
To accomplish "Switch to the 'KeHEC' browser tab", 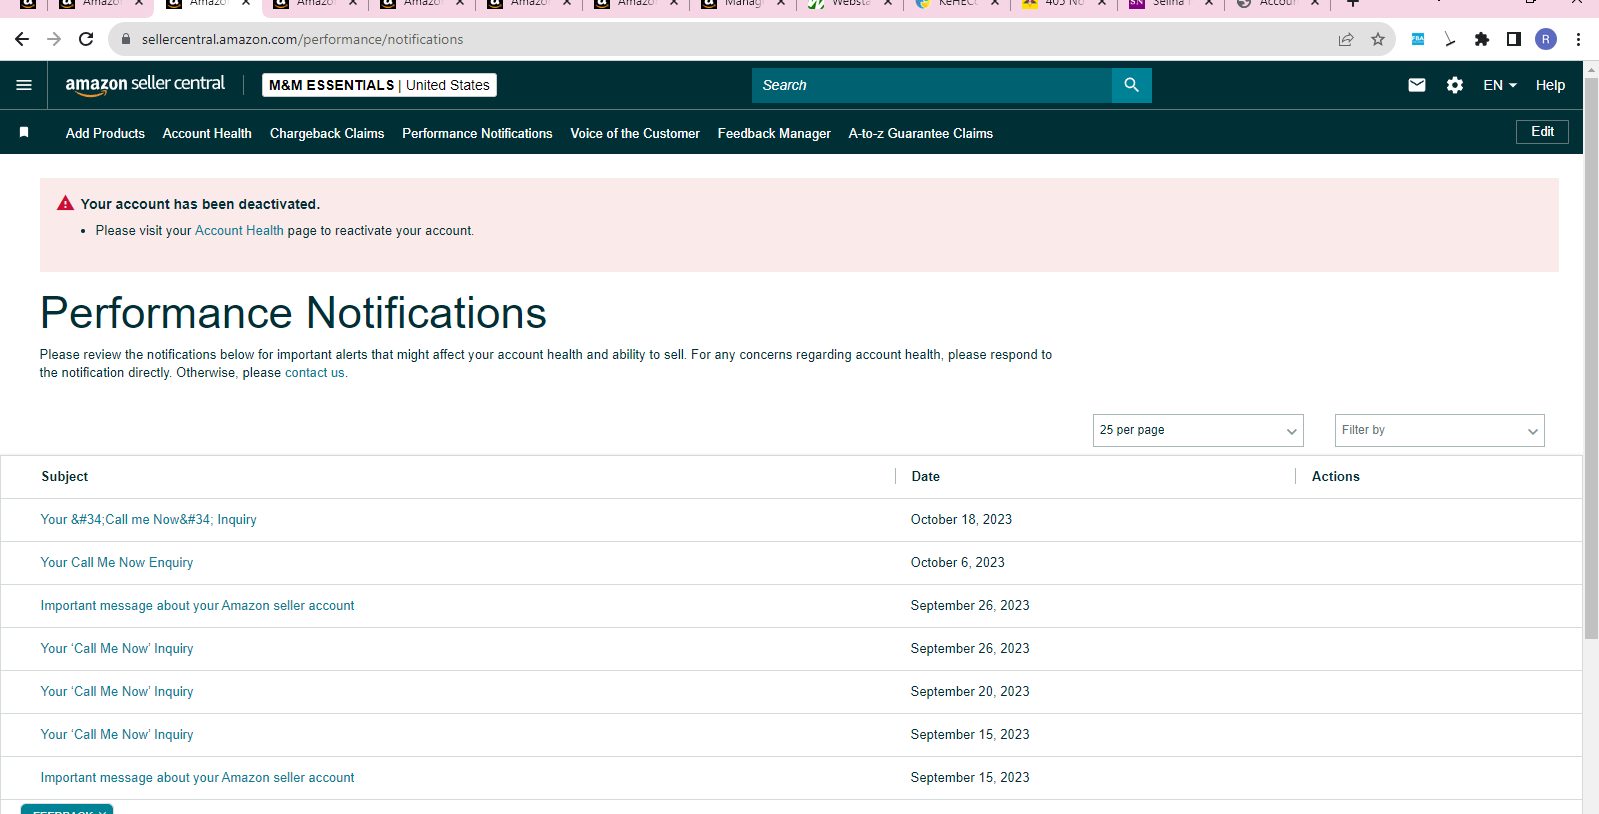I will pos(956,4).
